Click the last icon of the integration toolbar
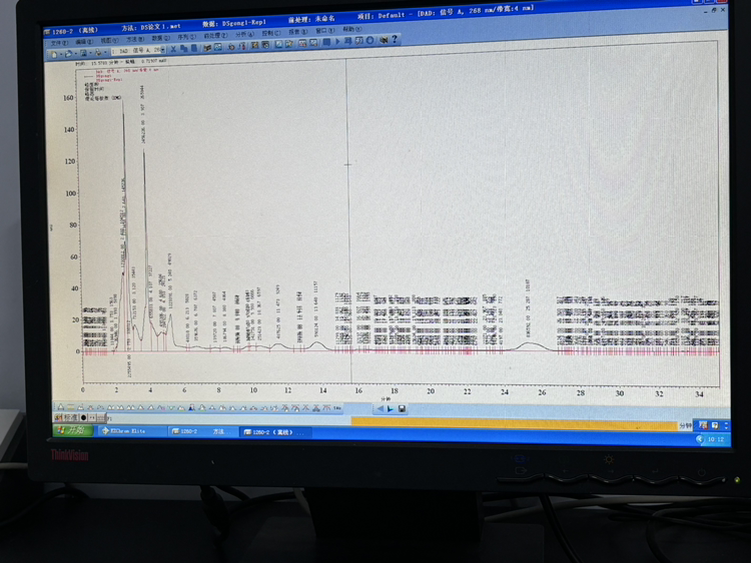Image resolution: width=751 pixels, height=563 pixels. point(337,408)
